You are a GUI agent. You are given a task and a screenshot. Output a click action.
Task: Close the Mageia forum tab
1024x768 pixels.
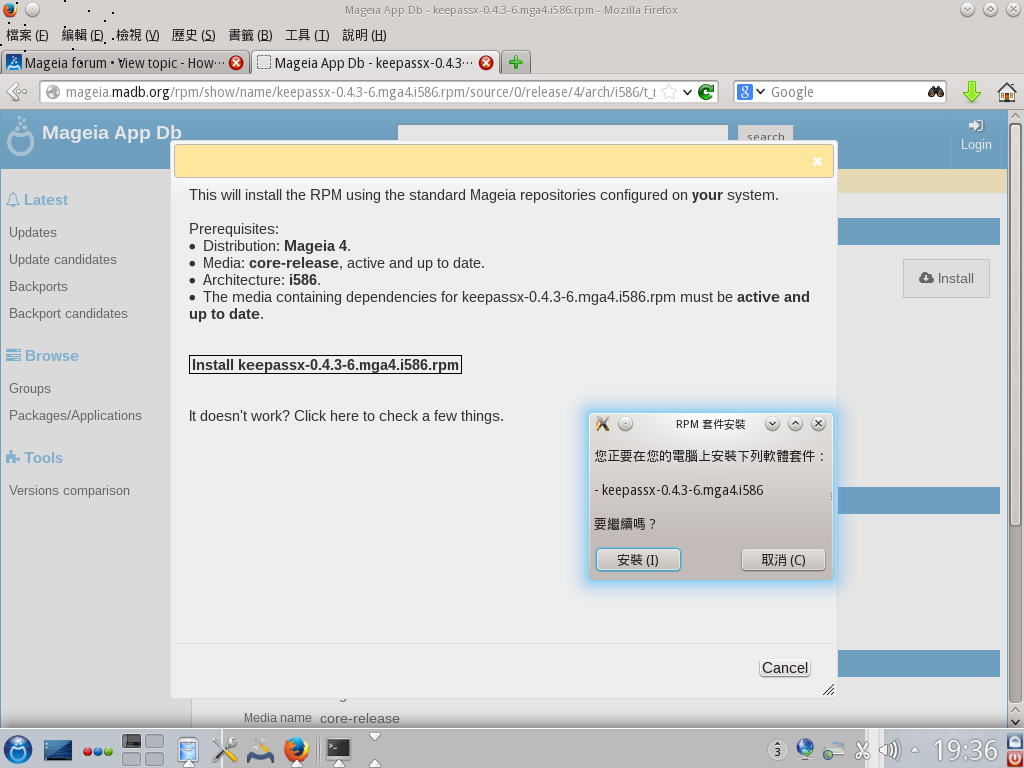(236, 63)
